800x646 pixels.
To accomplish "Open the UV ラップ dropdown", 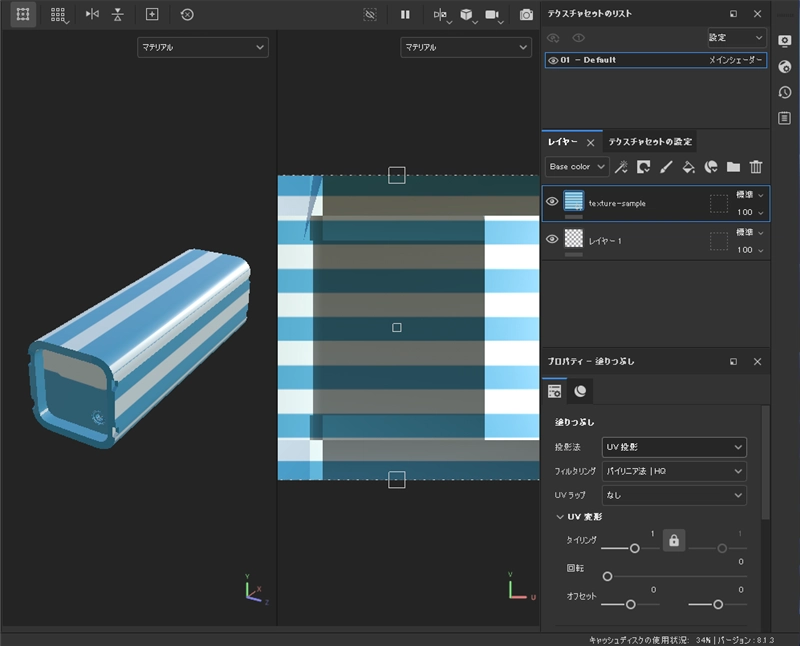I will pos(674,495).
